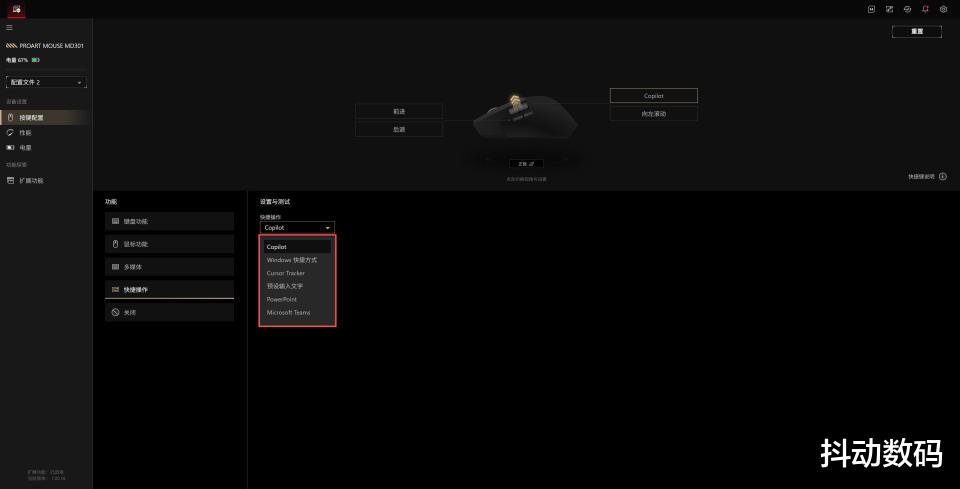Click the PROART MOUSE MD301 device name
Viewport: 960px width, 489px height.
coord(51,46)
